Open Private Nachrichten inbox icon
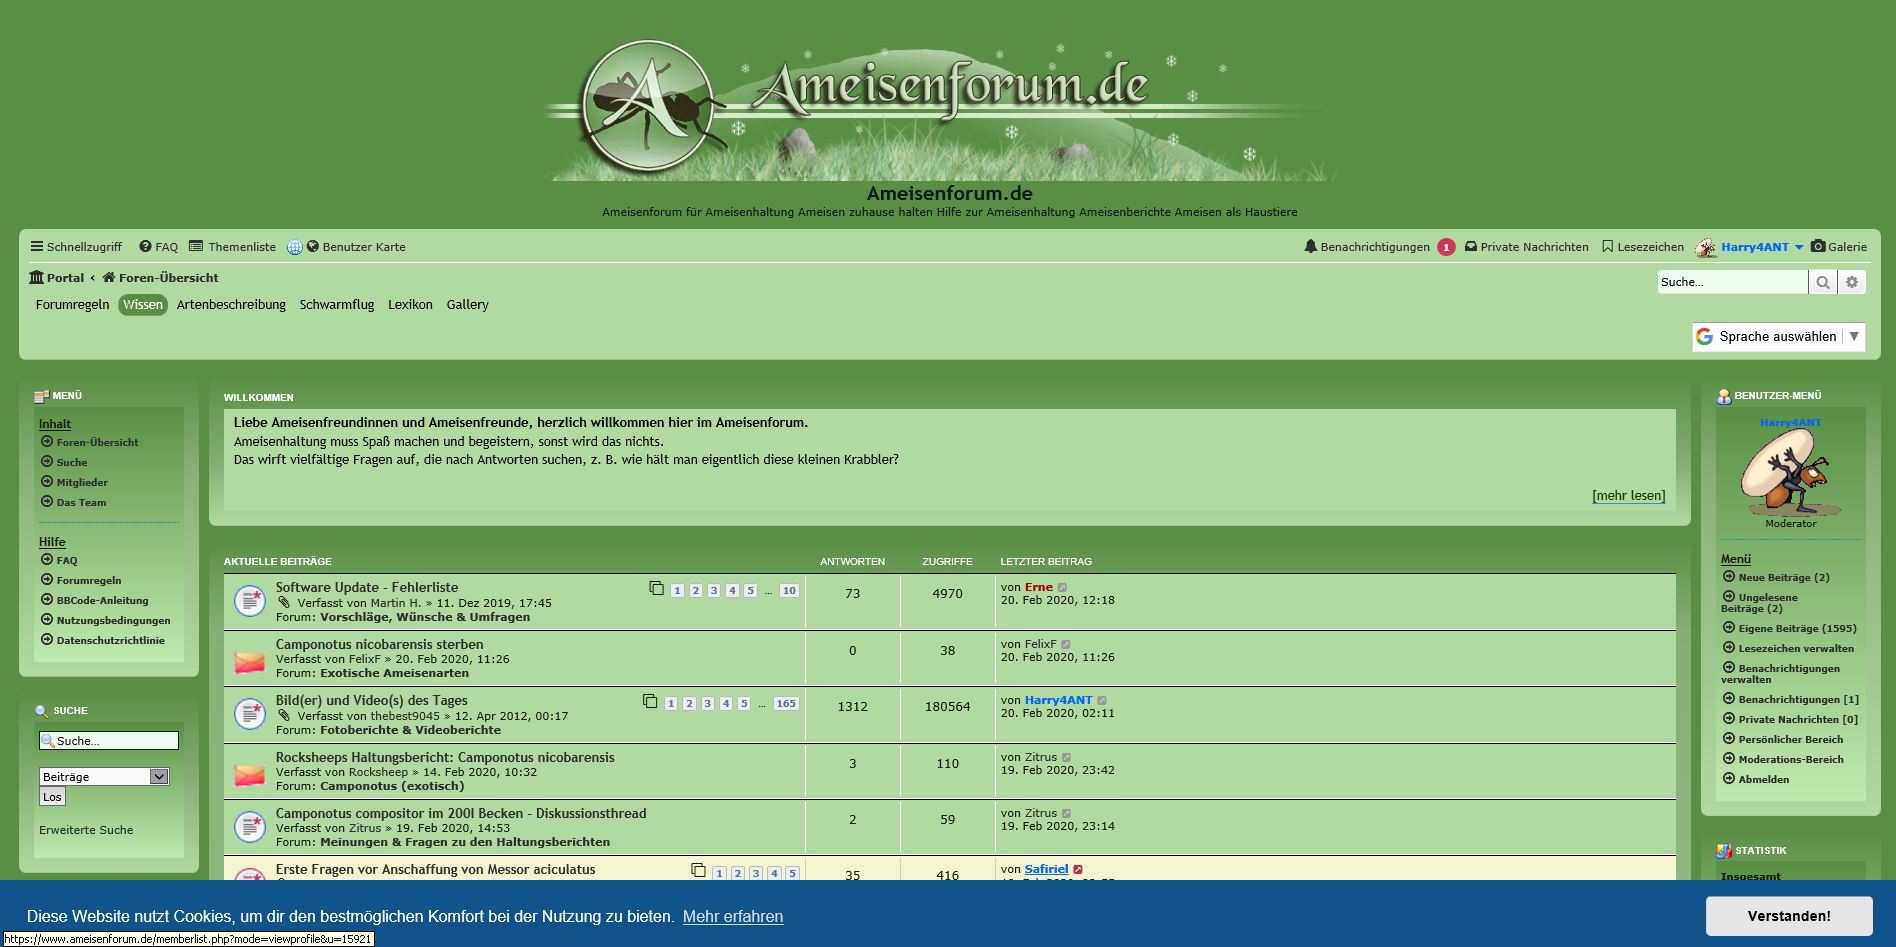Viewport: 1896px width, 947px height. click(x=1471, y=246)
